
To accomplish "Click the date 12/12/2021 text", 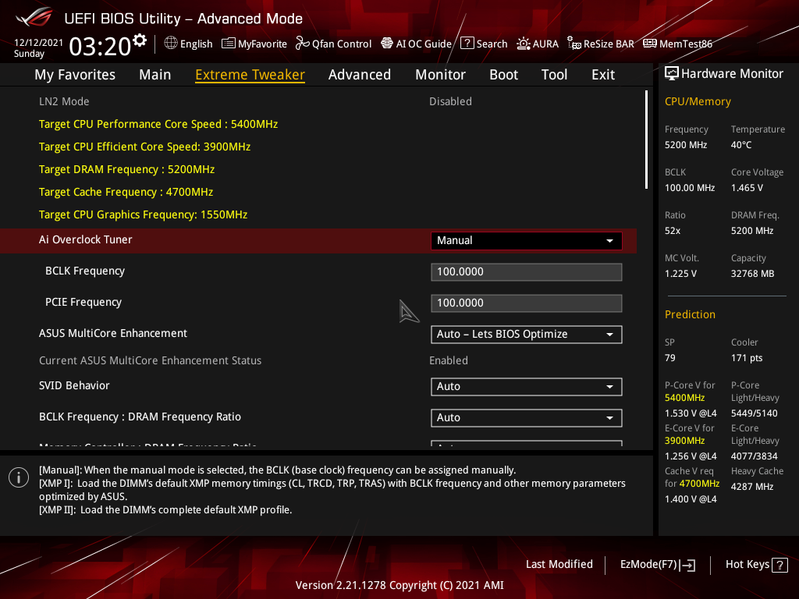I will [38, 43].
